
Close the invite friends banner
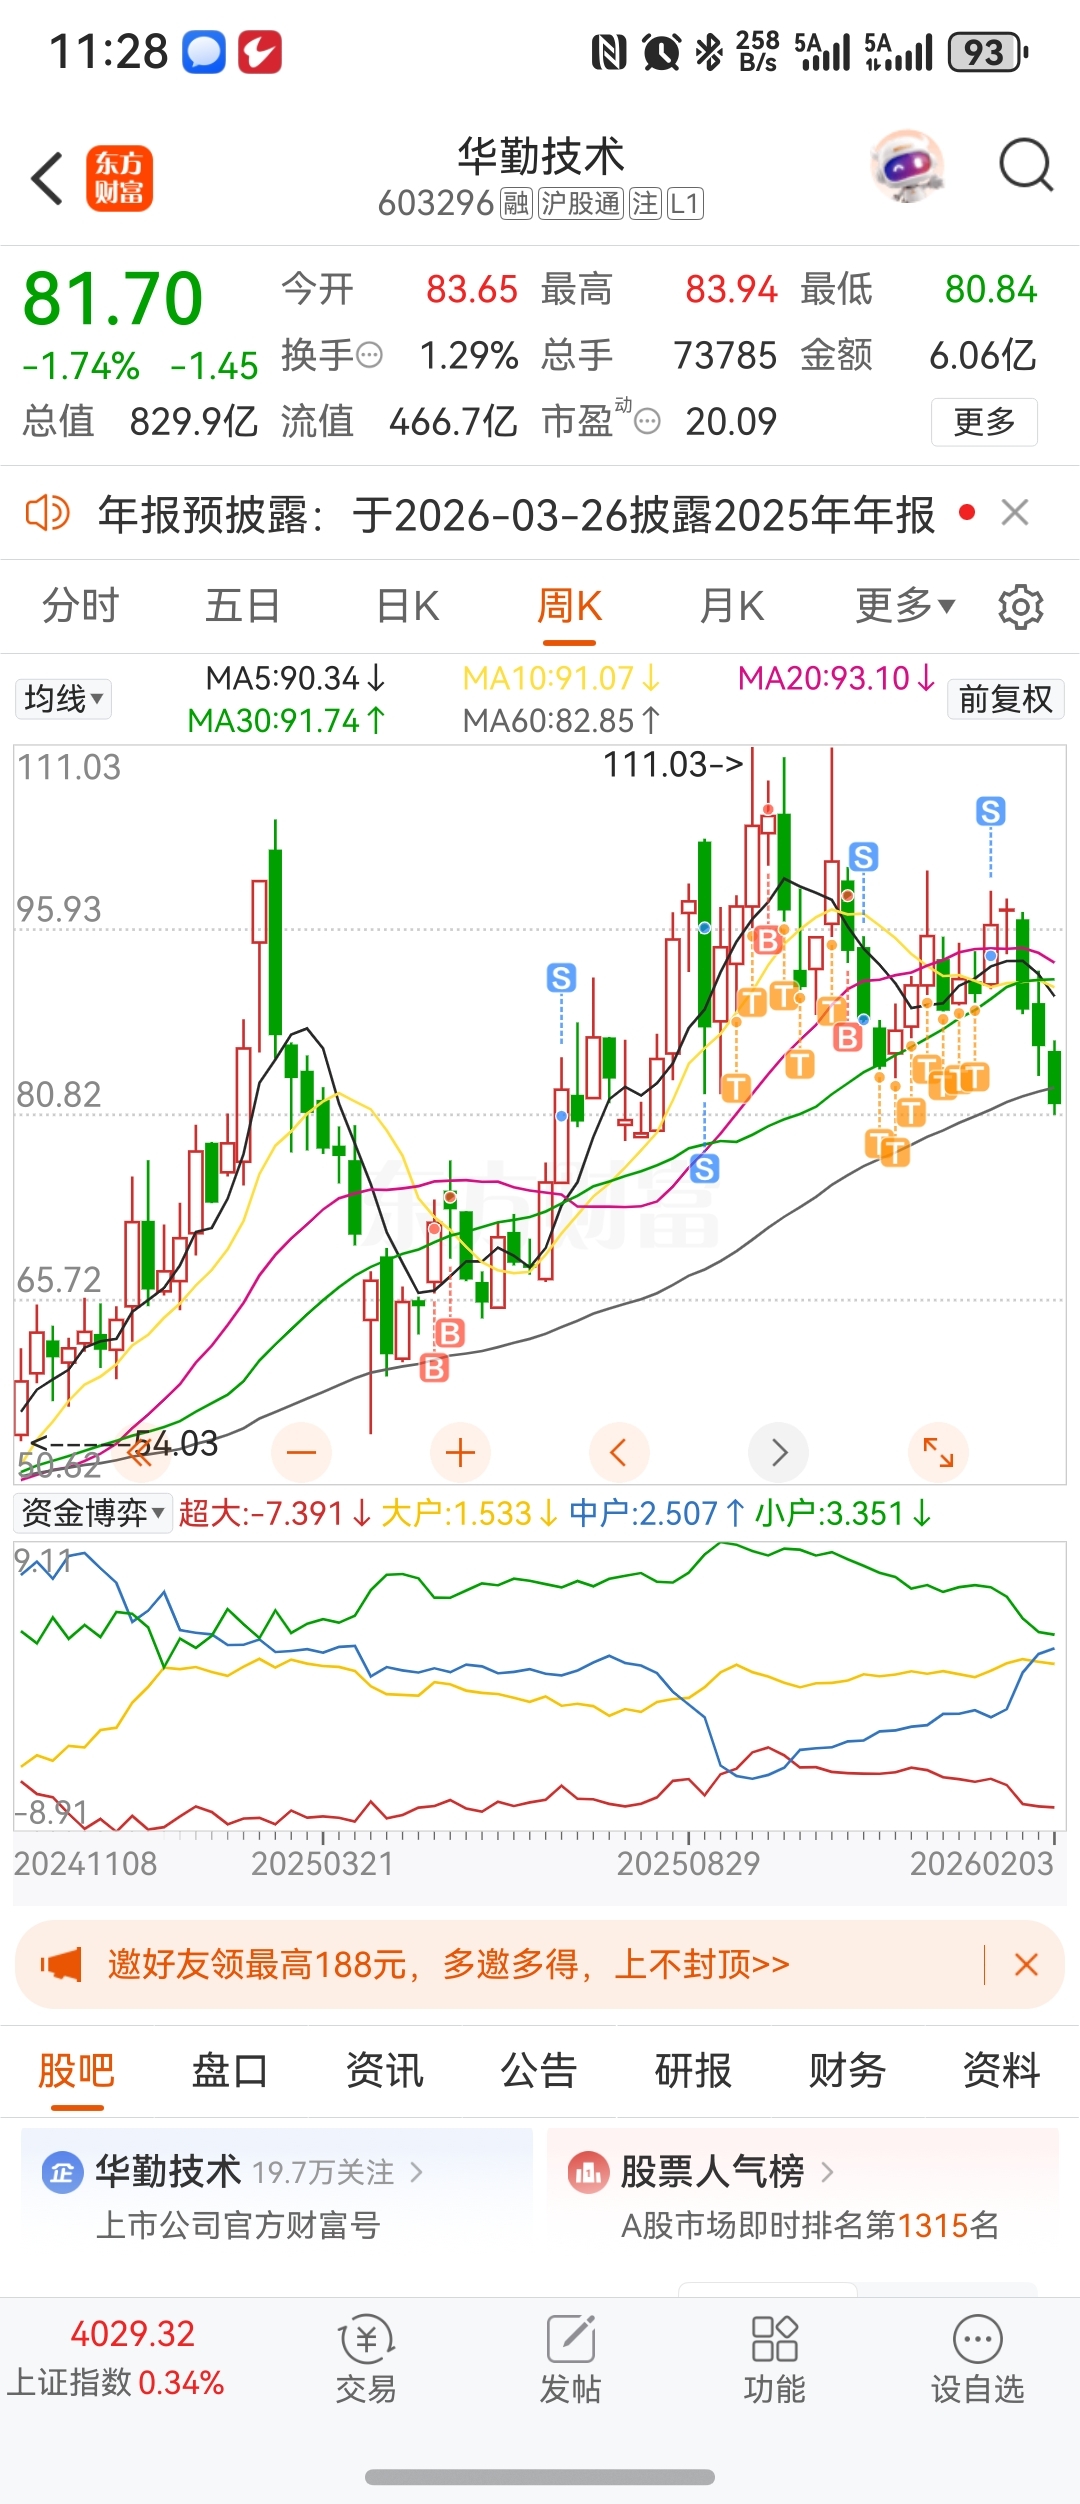pyautogui.click(x=1026, y=1965)
